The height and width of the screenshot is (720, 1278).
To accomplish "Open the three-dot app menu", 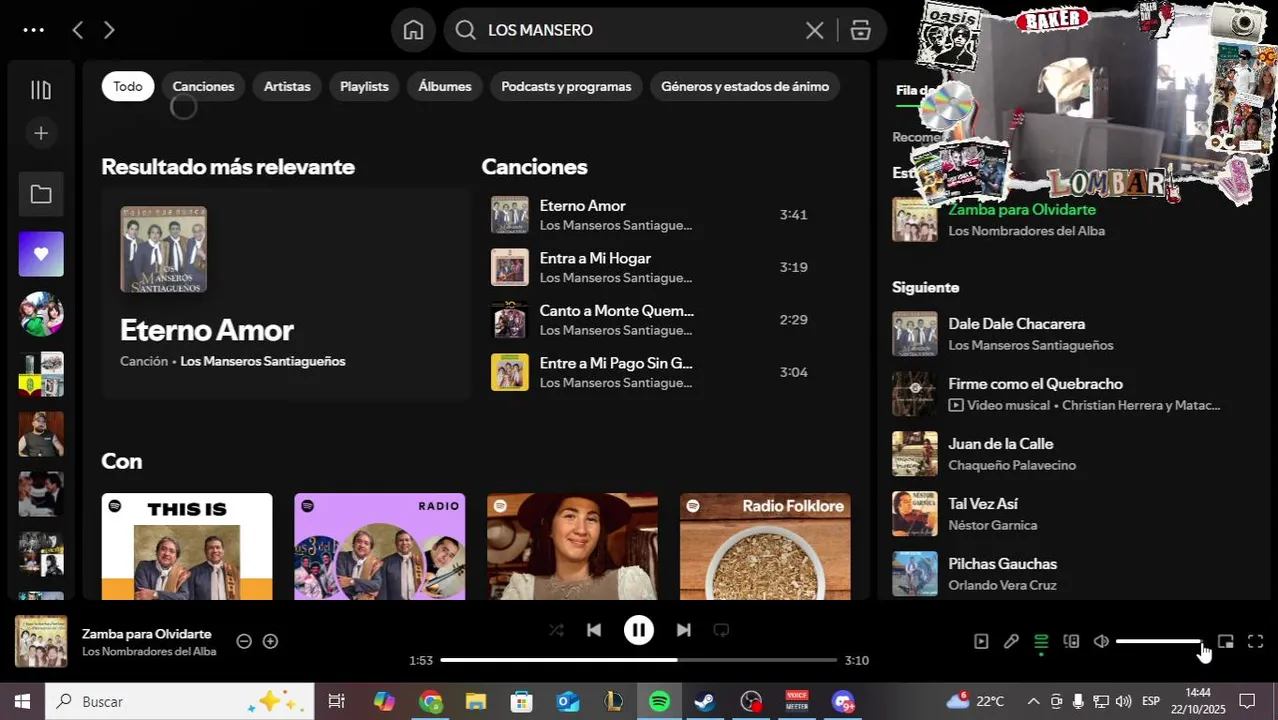I will [33, 30].
